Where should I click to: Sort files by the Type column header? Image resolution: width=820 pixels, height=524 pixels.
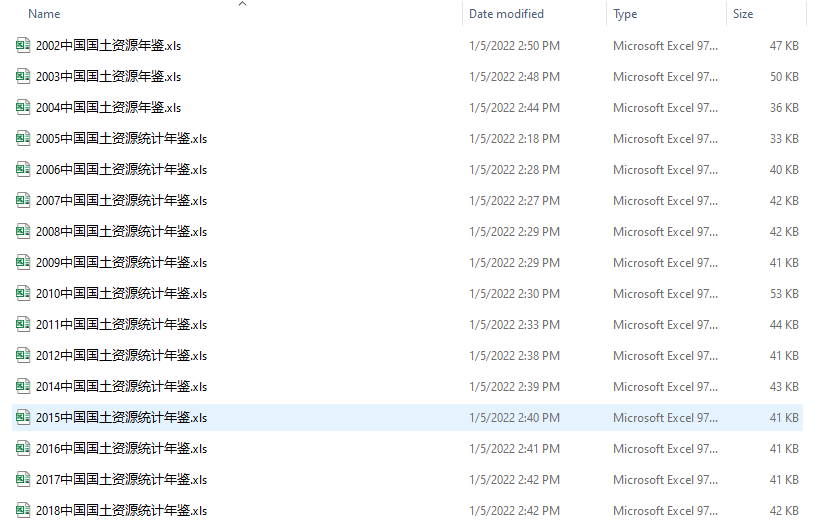[x=625, y=14]
